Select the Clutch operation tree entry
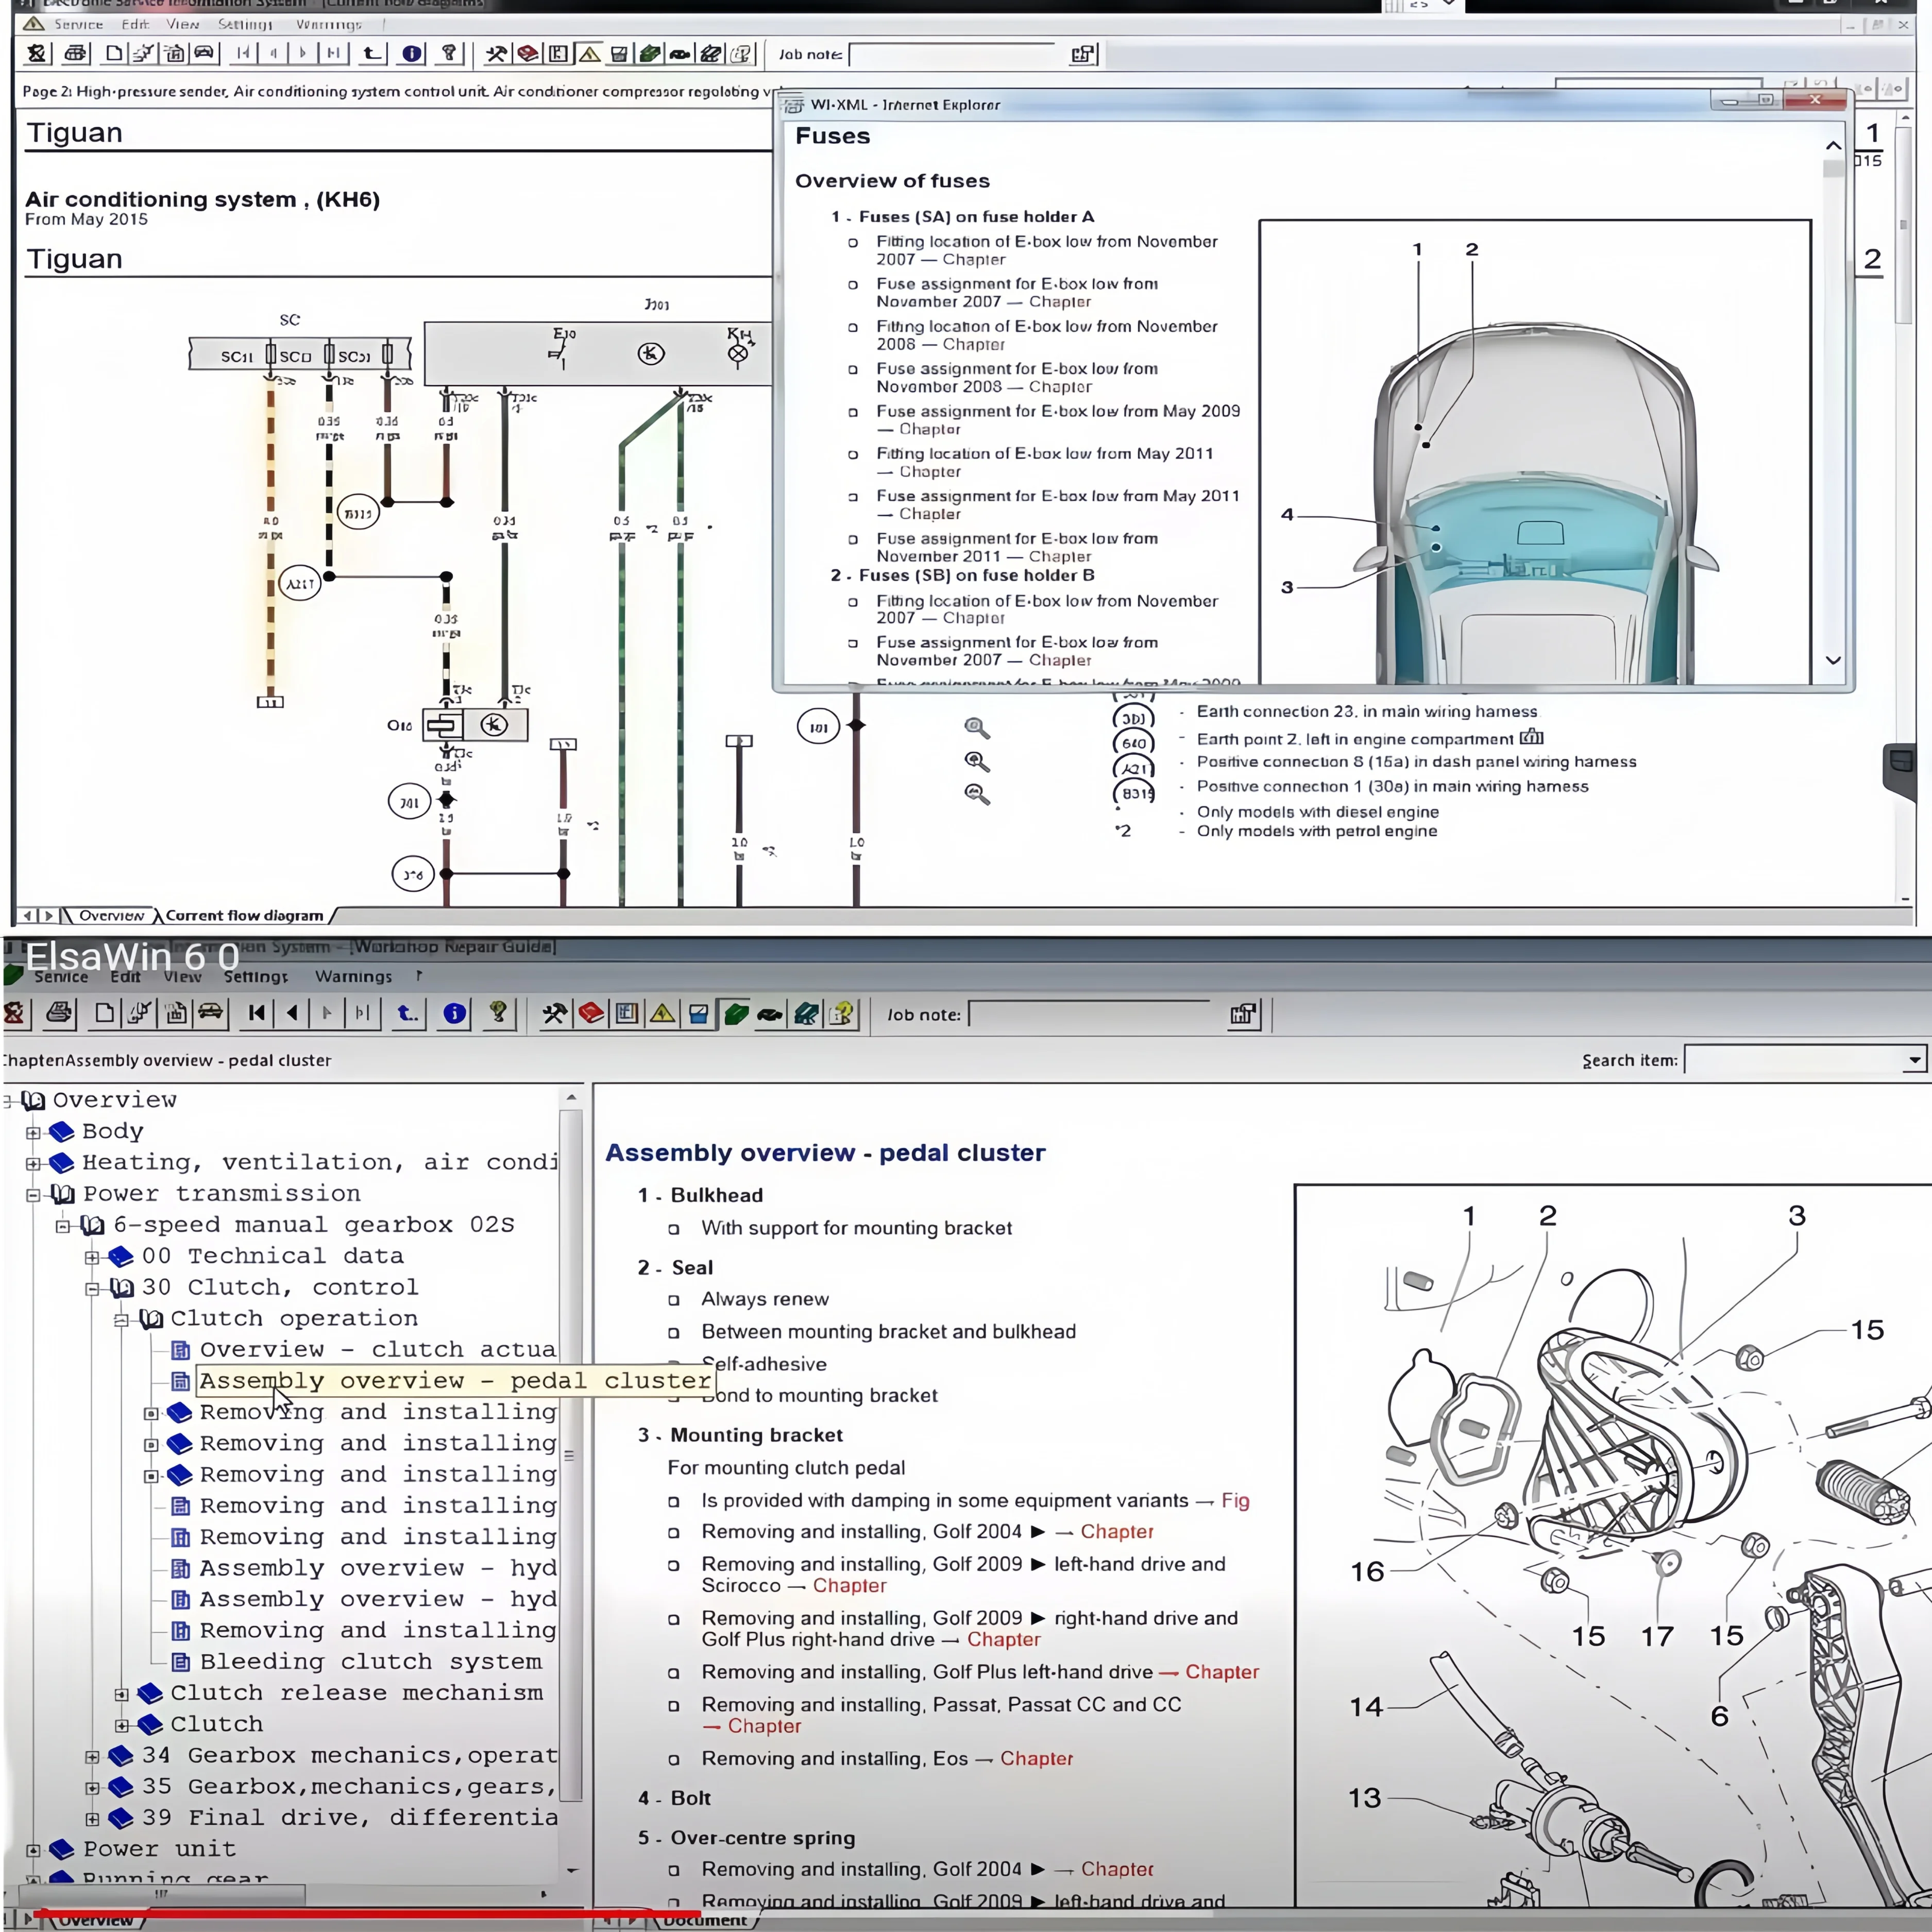Viewport: 1932px width, 1932px height. point(294,1319)
